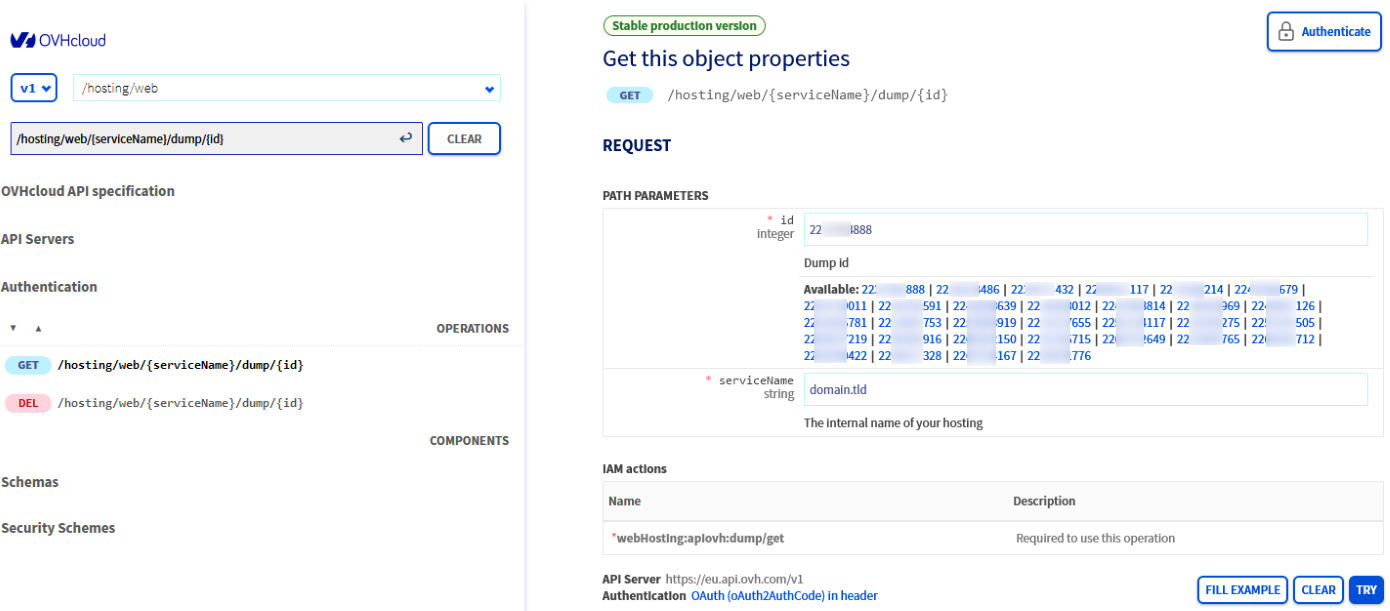1390x611 pixels.
Task: Collapse all operations with the down triangle
Action: tap(13, 328)
